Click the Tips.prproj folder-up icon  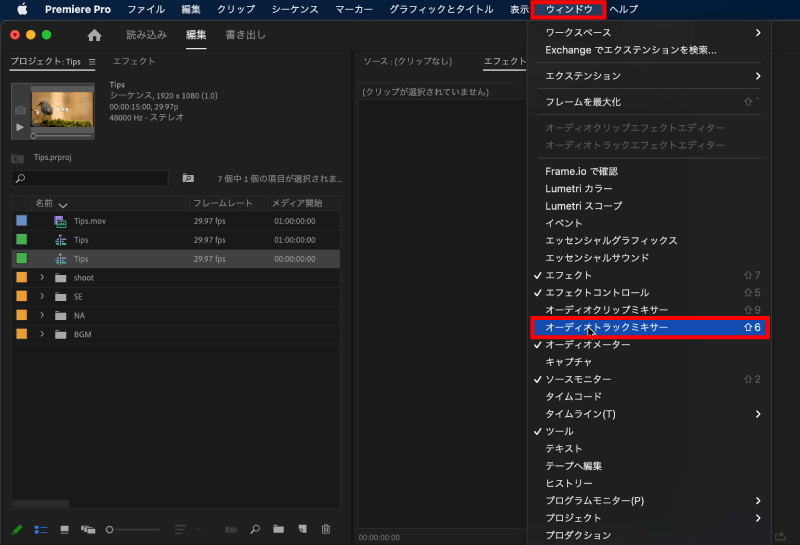(17, 158)
